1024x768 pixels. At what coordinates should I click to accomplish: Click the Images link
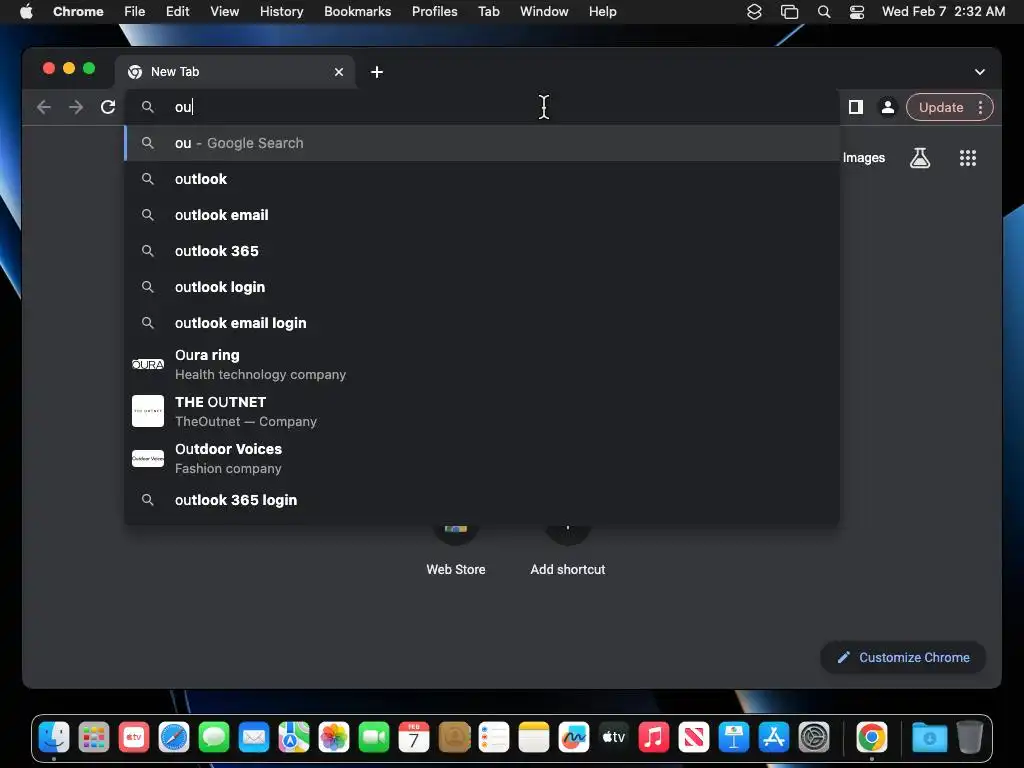pyautogui.click(x=863, y=158)
